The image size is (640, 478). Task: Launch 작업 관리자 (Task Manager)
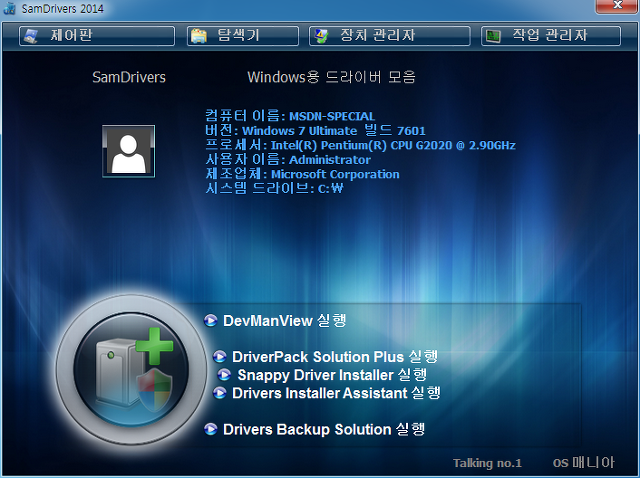click(x=551, y=36)
